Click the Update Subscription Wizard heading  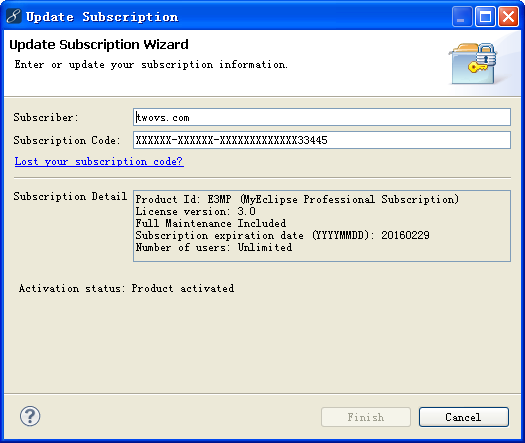coord(99,45)
